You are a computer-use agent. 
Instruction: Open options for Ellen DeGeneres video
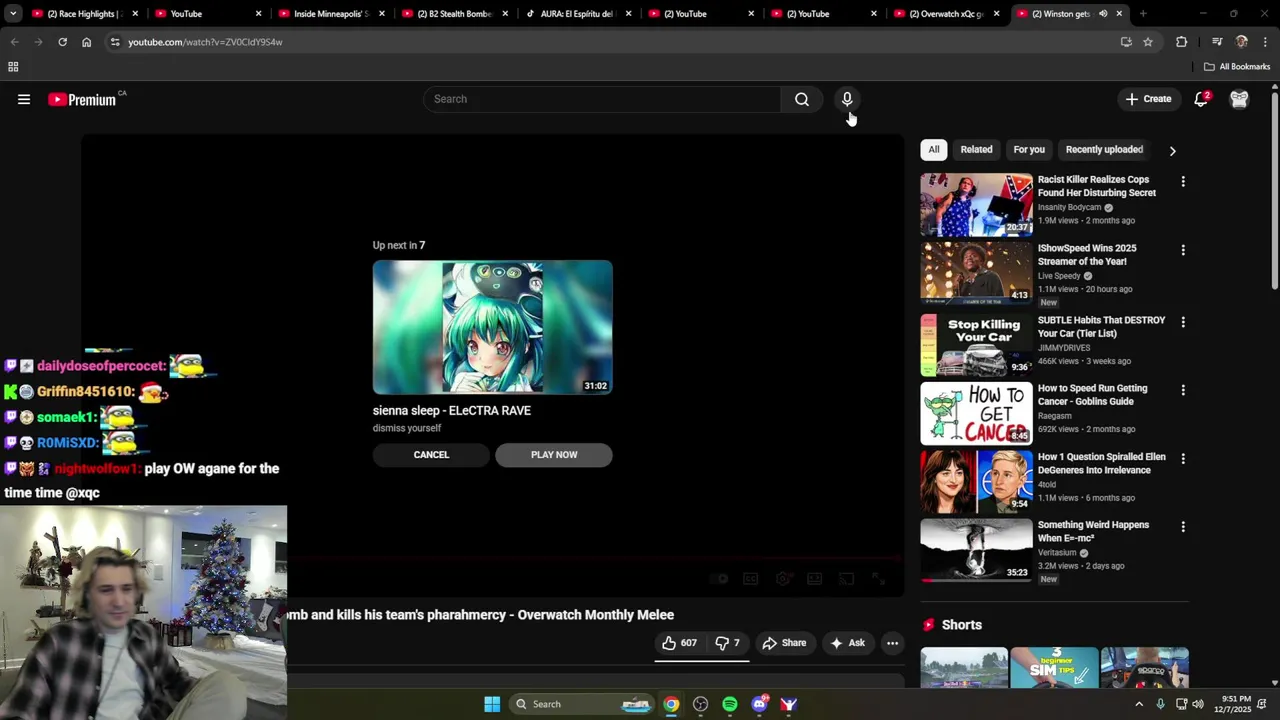coord(1183,459)
